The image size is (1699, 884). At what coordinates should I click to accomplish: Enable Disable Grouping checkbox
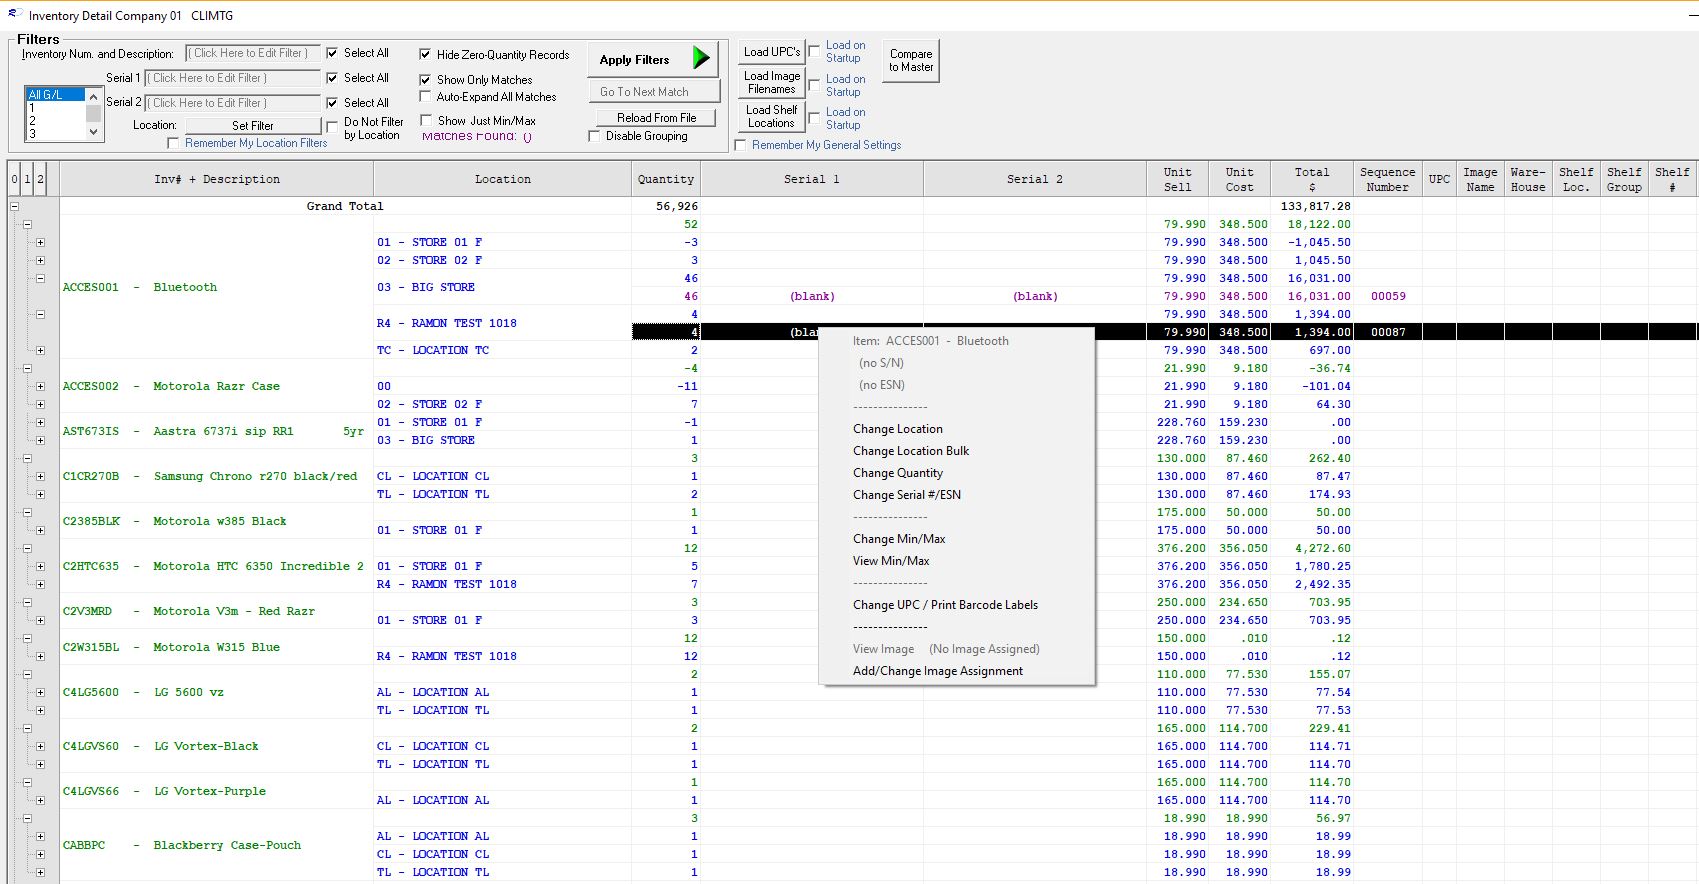coord(594,136)
